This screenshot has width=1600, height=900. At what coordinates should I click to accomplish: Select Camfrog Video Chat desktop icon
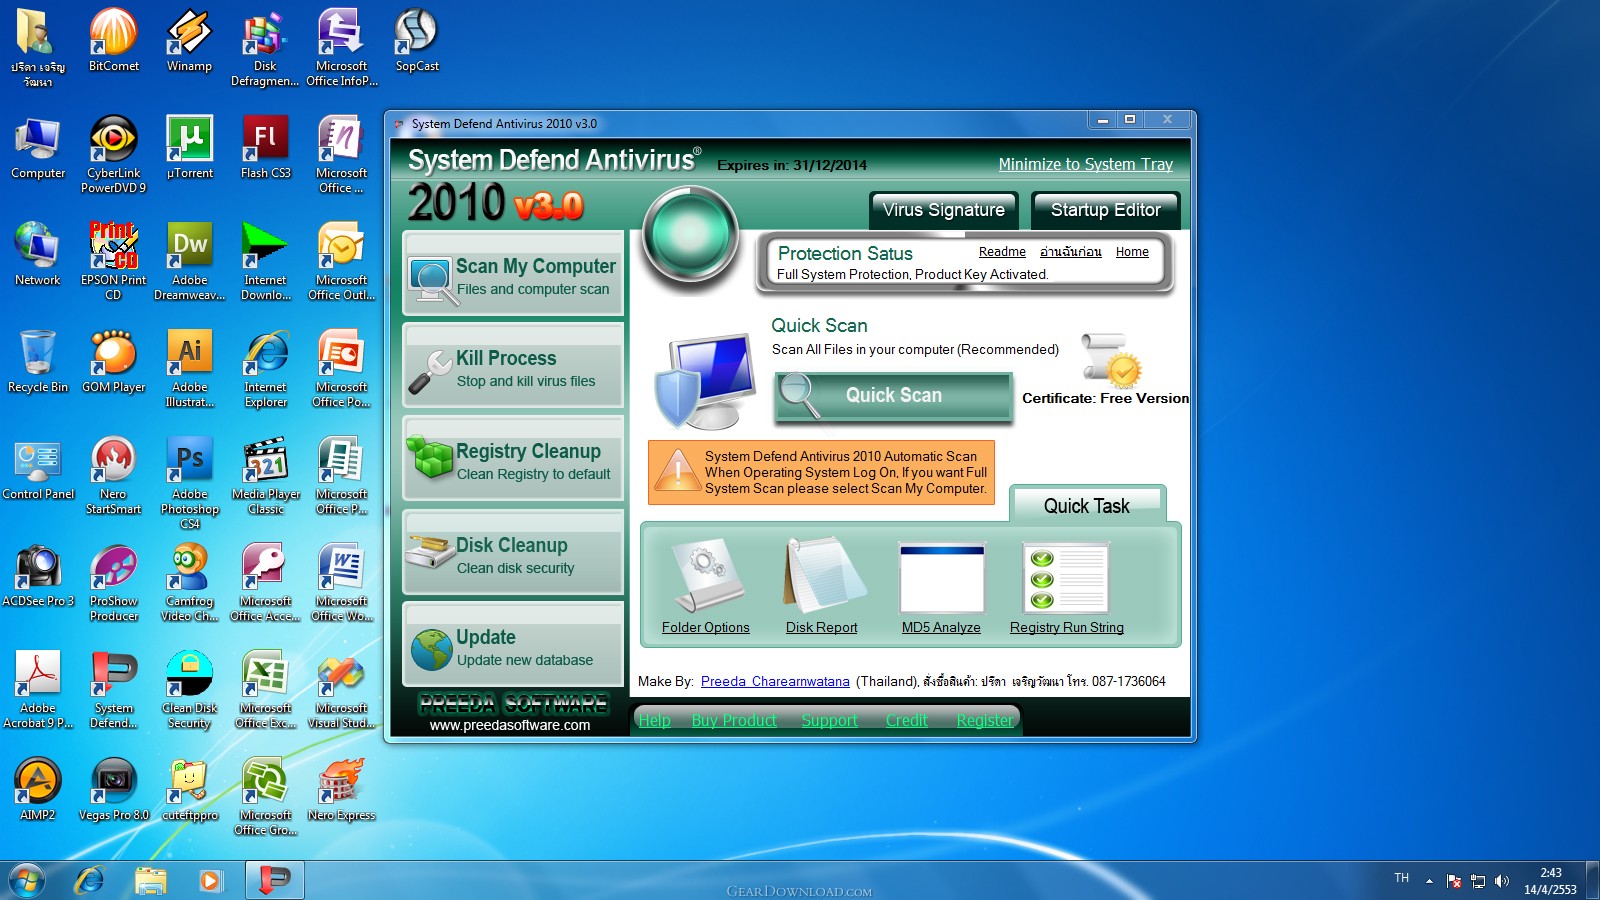[190, 583]
